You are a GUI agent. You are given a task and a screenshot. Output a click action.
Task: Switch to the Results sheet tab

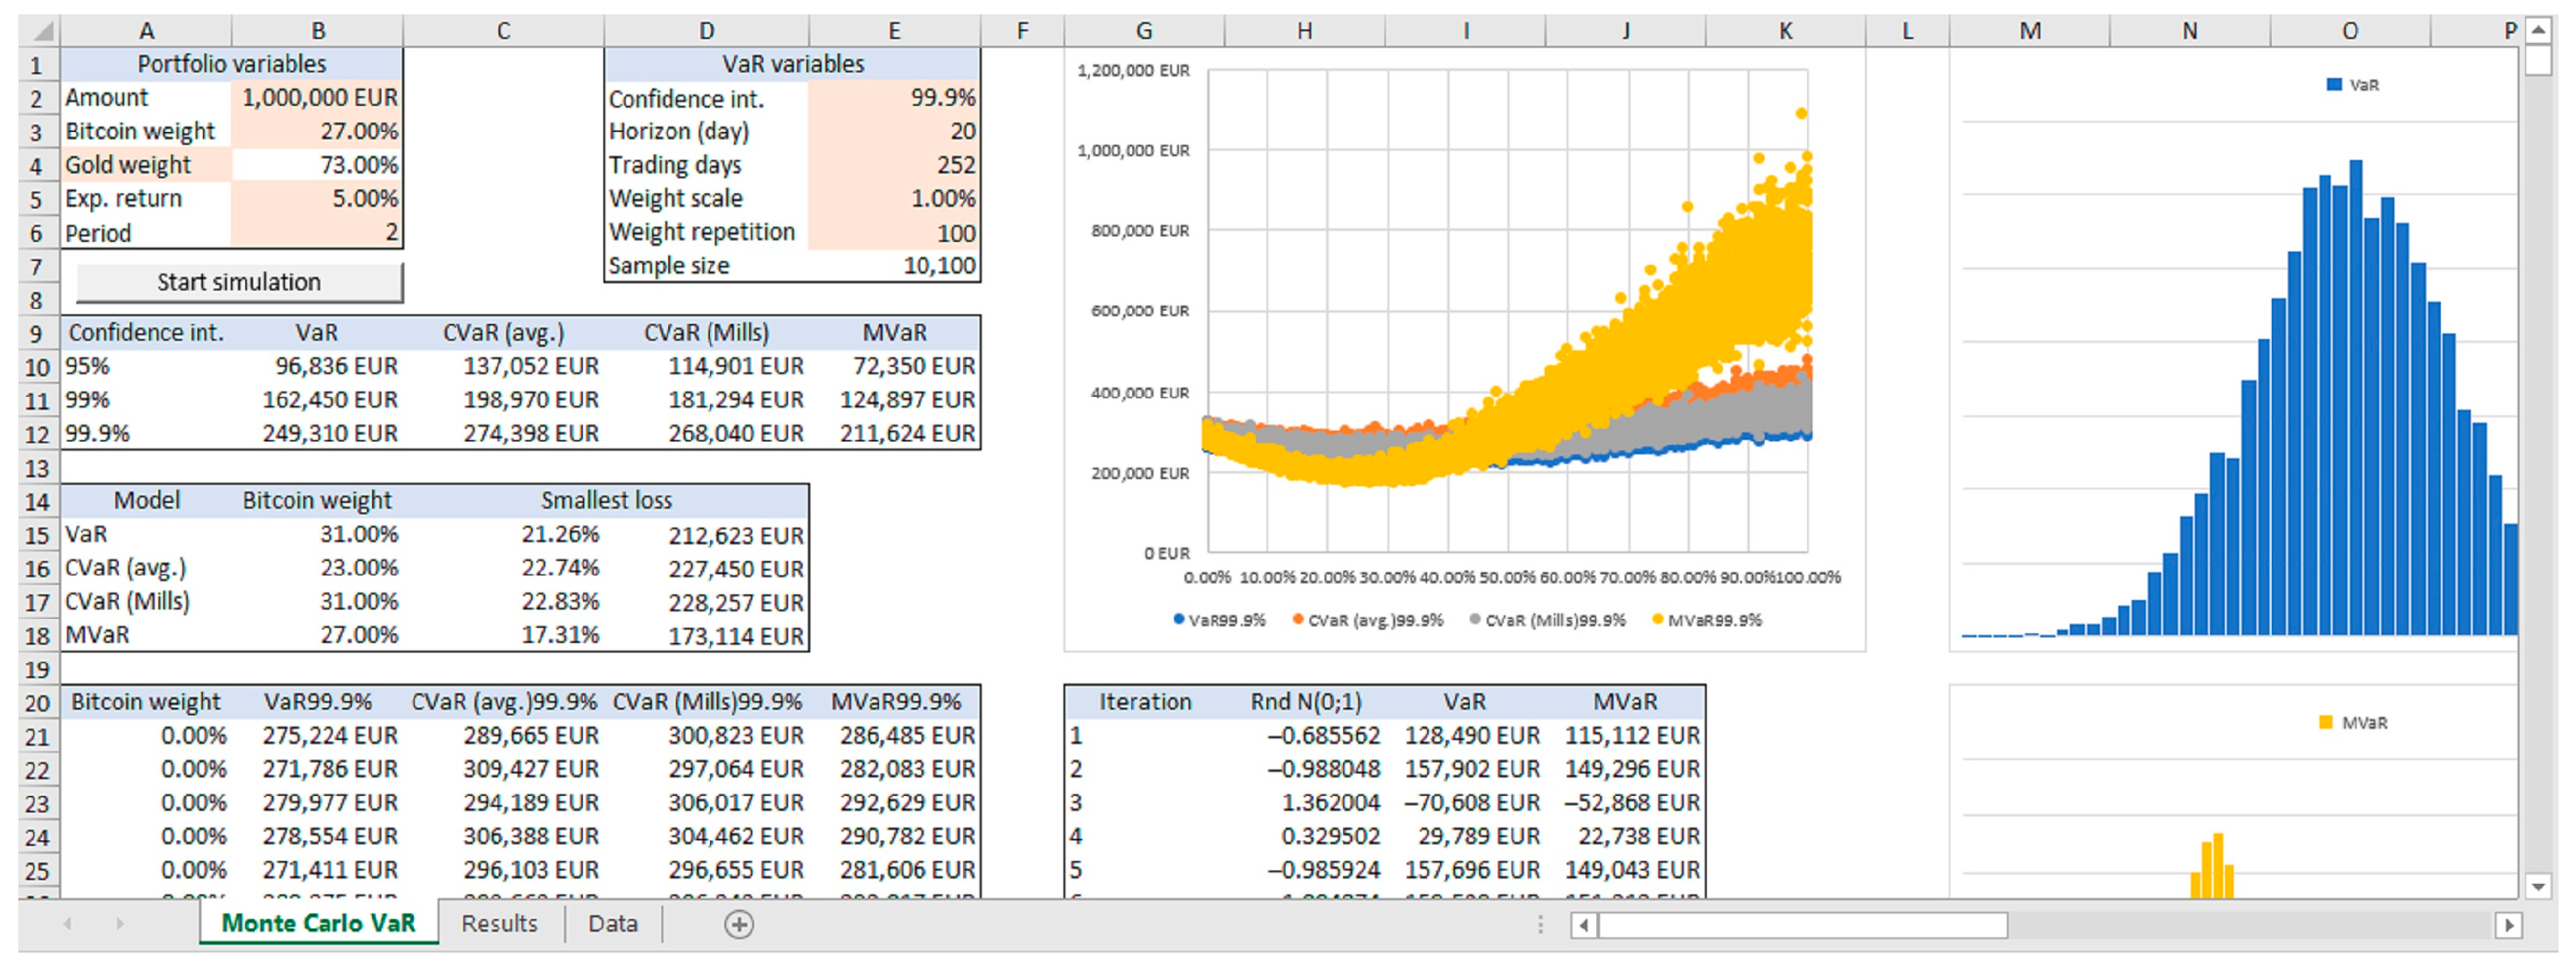point(498,923)
